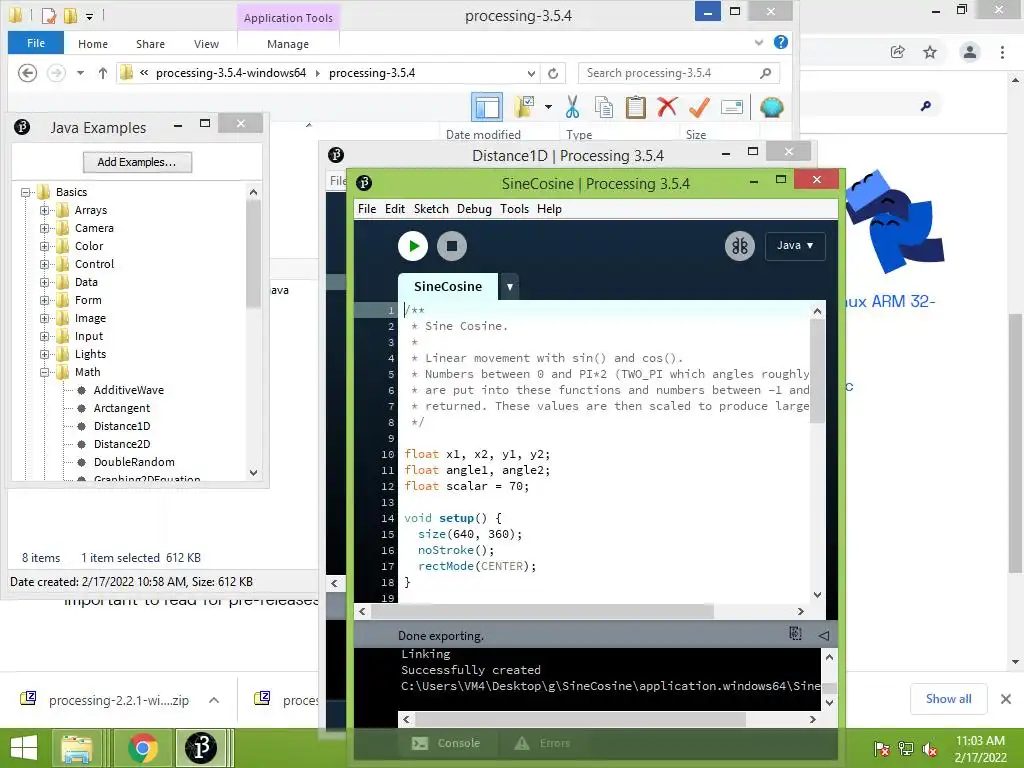
Task: Expand the Form folder
Action: pyautogui.click(x=44, y=300)
